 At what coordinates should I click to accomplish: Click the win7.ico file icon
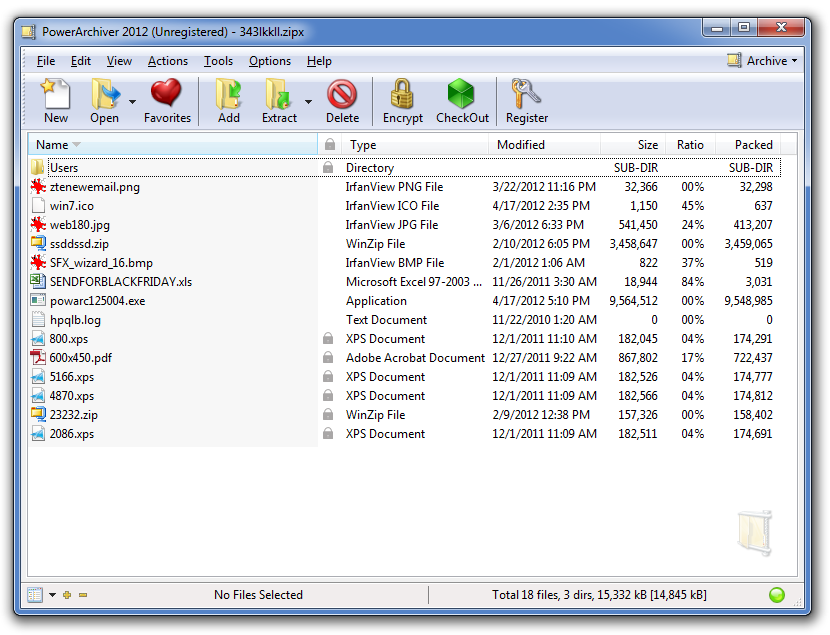38,206
